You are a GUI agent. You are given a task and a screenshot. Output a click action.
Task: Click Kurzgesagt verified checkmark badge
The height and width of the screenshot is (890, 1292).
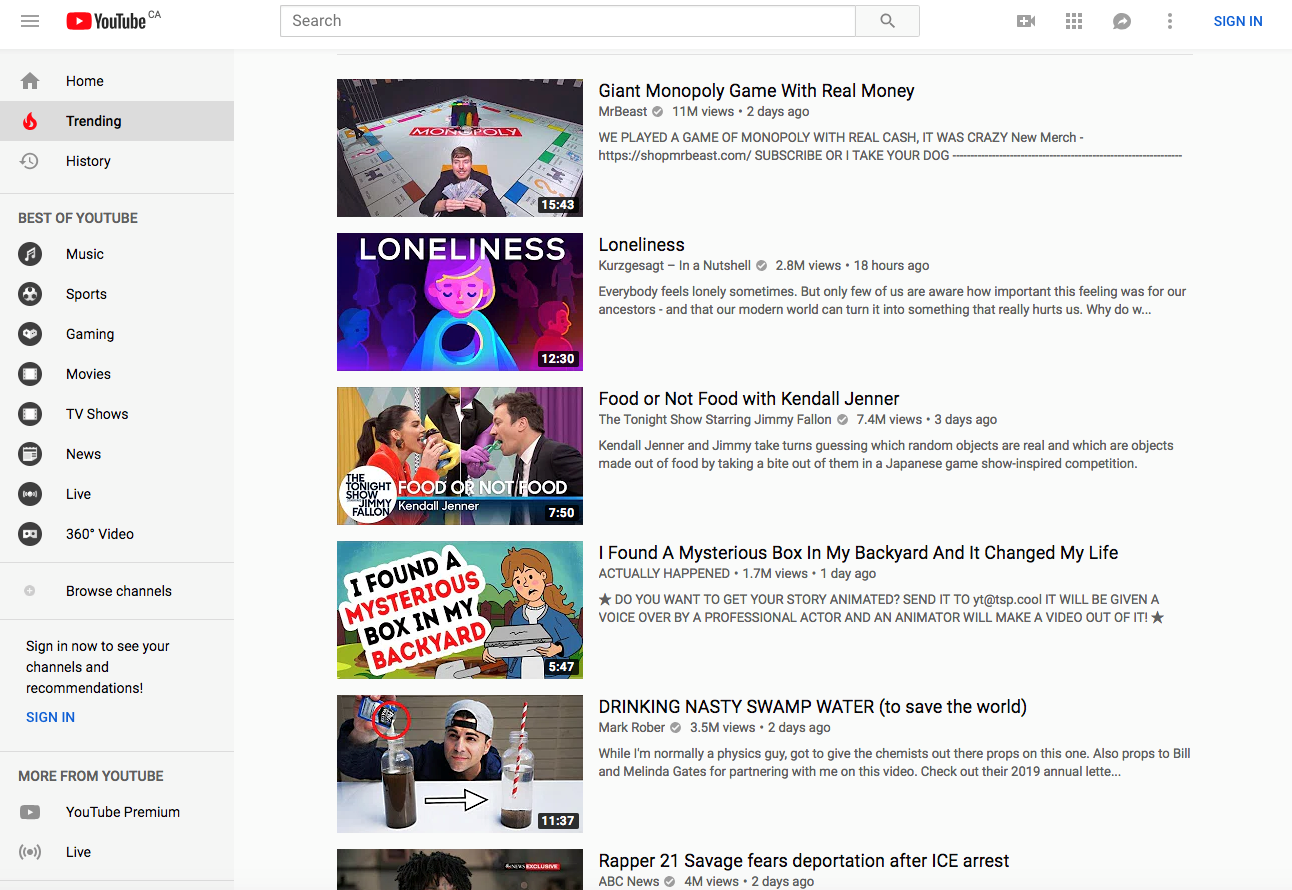coord(761,266)
